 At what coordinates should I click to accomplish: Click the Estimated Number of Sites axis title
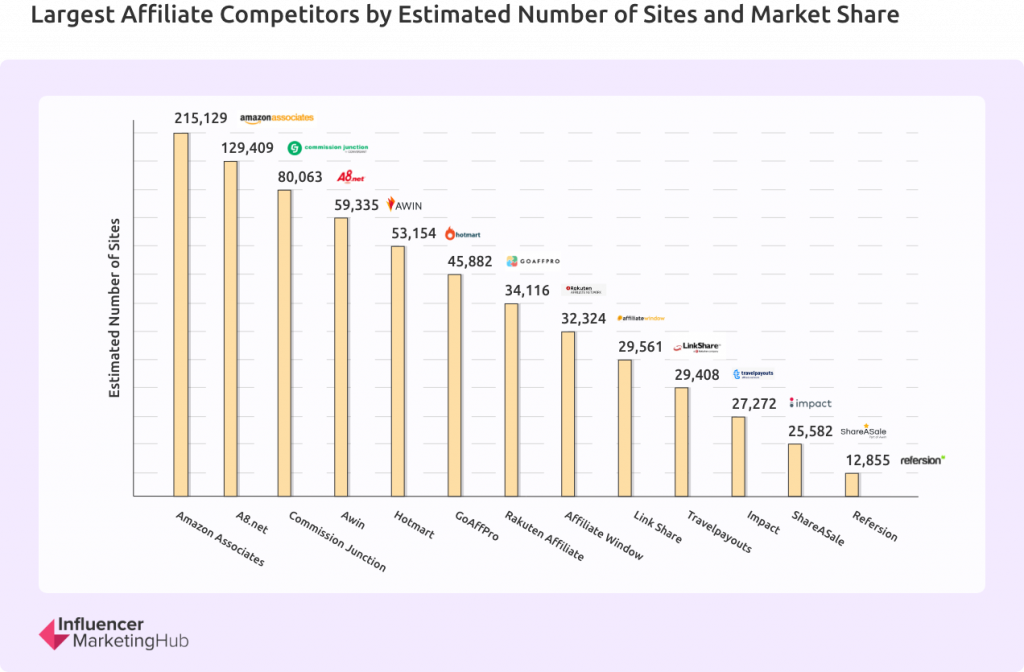115,308
